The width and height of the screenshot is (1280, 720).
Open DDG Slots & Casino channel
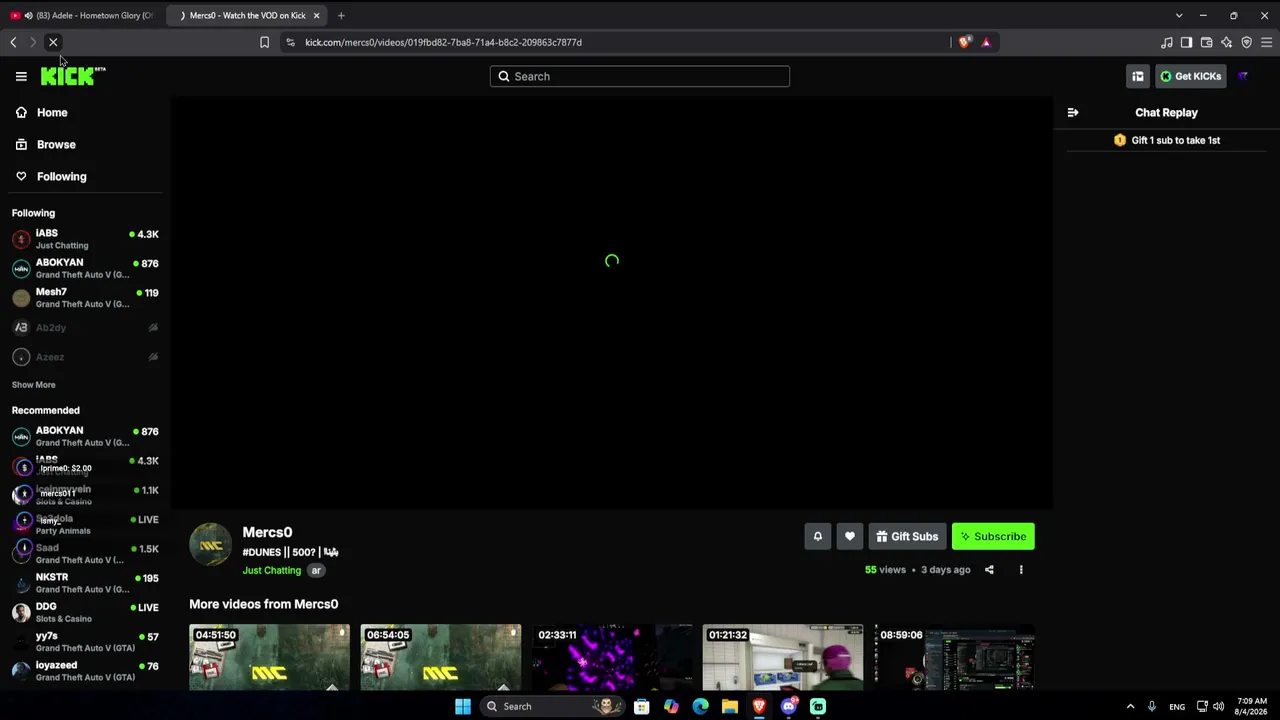[x=85, y=612]
